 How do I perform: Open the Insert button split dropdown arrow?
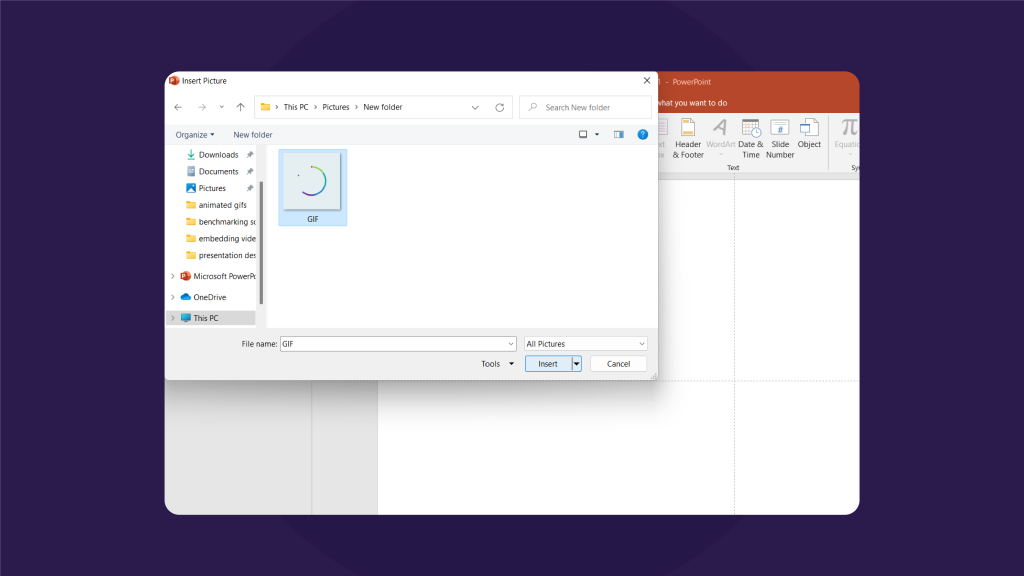click(576, 363)
